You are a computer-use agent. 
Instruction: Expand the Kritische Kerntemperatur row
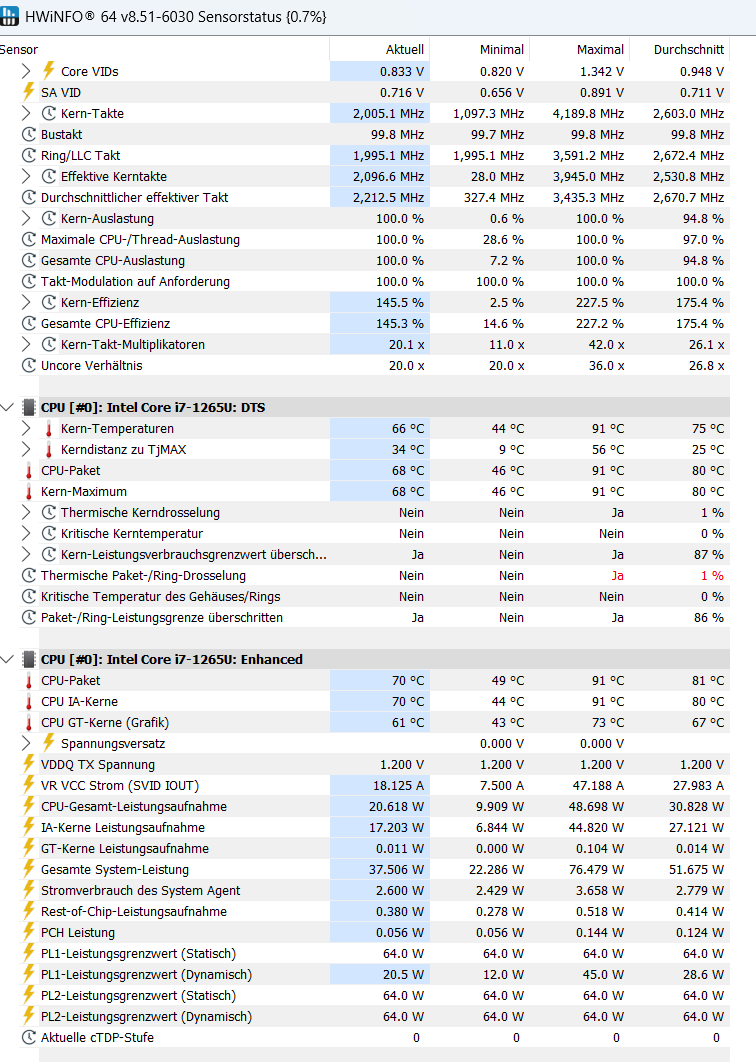pos(26,533)
